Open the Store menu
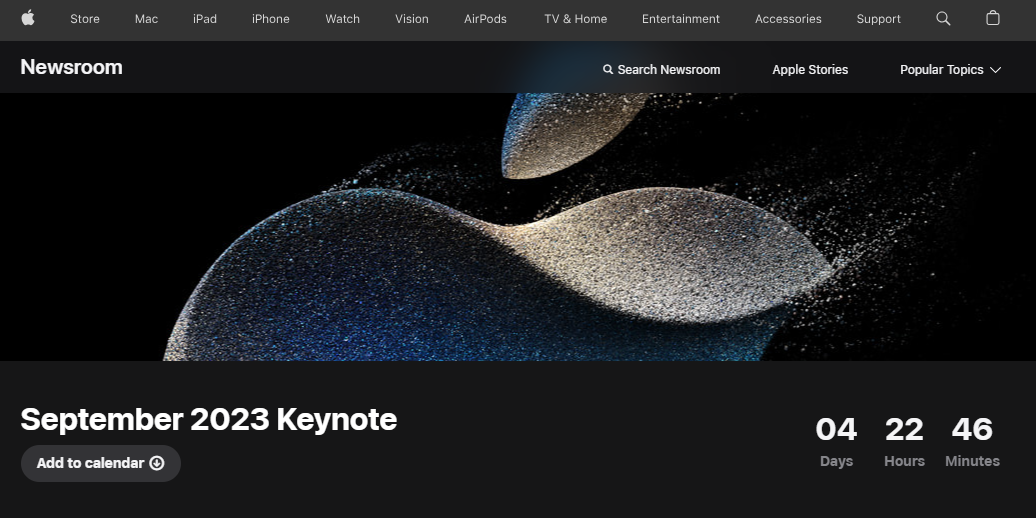Image resolution: width=1036 pixels, height=518 pixels. tap(85, 19)
